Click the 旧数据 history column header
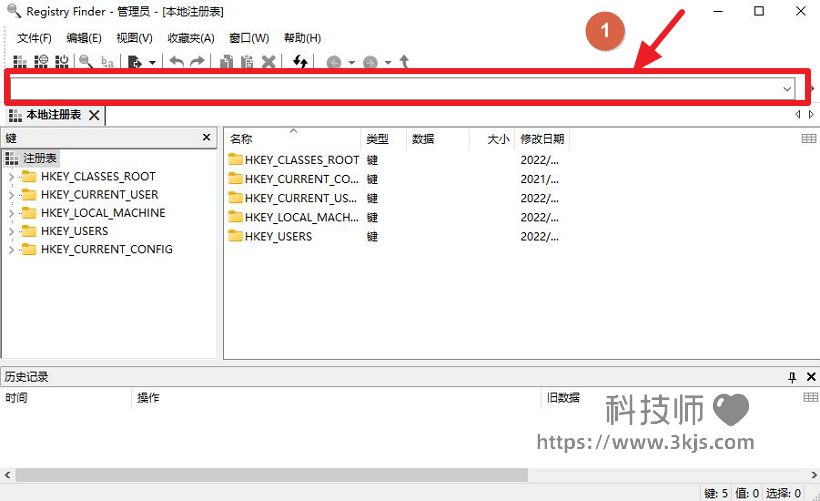820x501 pixels. 563,397
